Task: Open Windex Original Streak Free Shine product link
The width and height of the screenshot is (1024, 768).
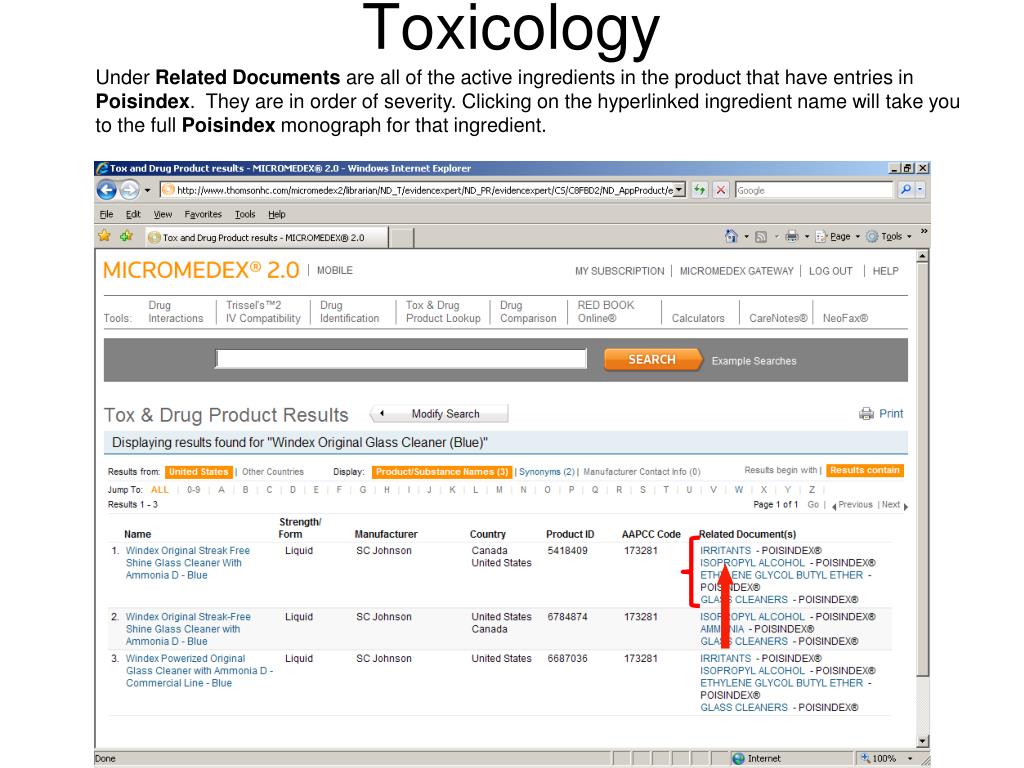Action: coord(188,563)
